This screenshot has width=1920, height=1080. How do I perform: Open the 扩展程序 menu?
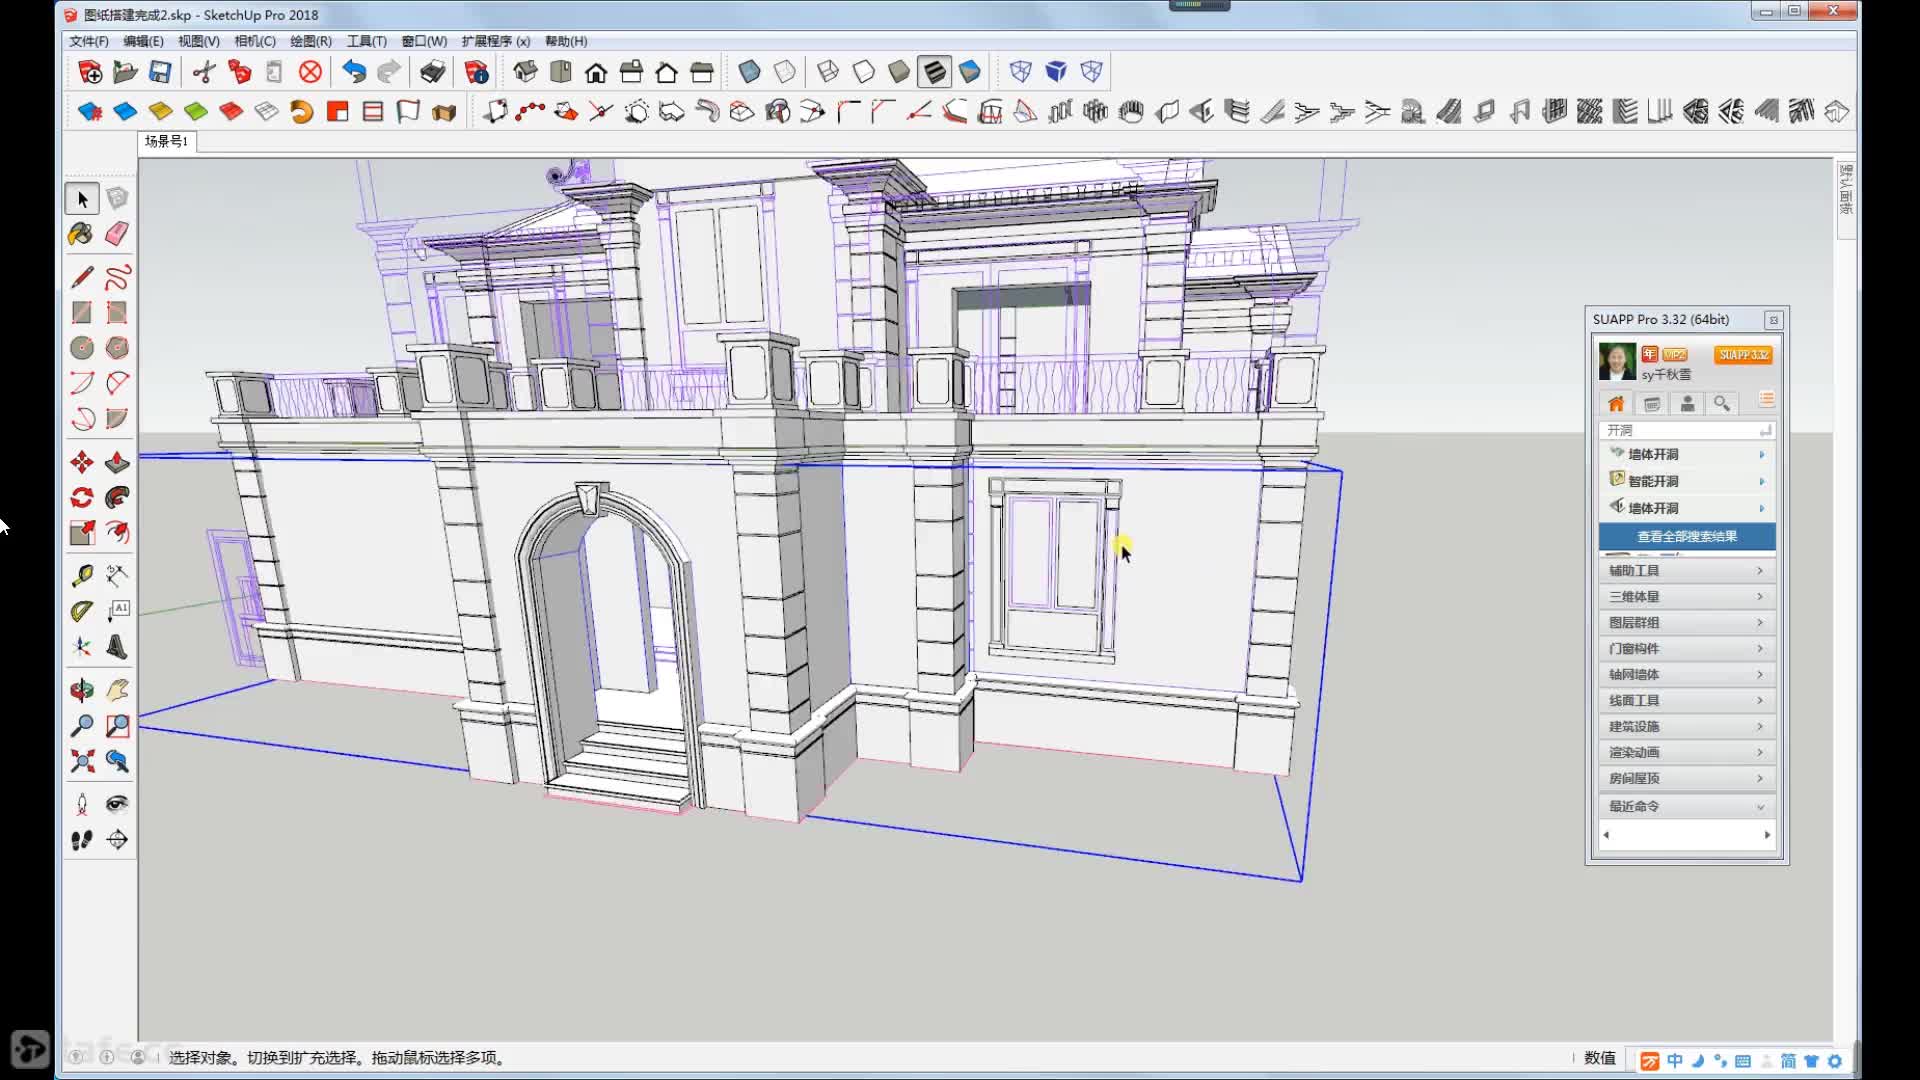[496, 41]
